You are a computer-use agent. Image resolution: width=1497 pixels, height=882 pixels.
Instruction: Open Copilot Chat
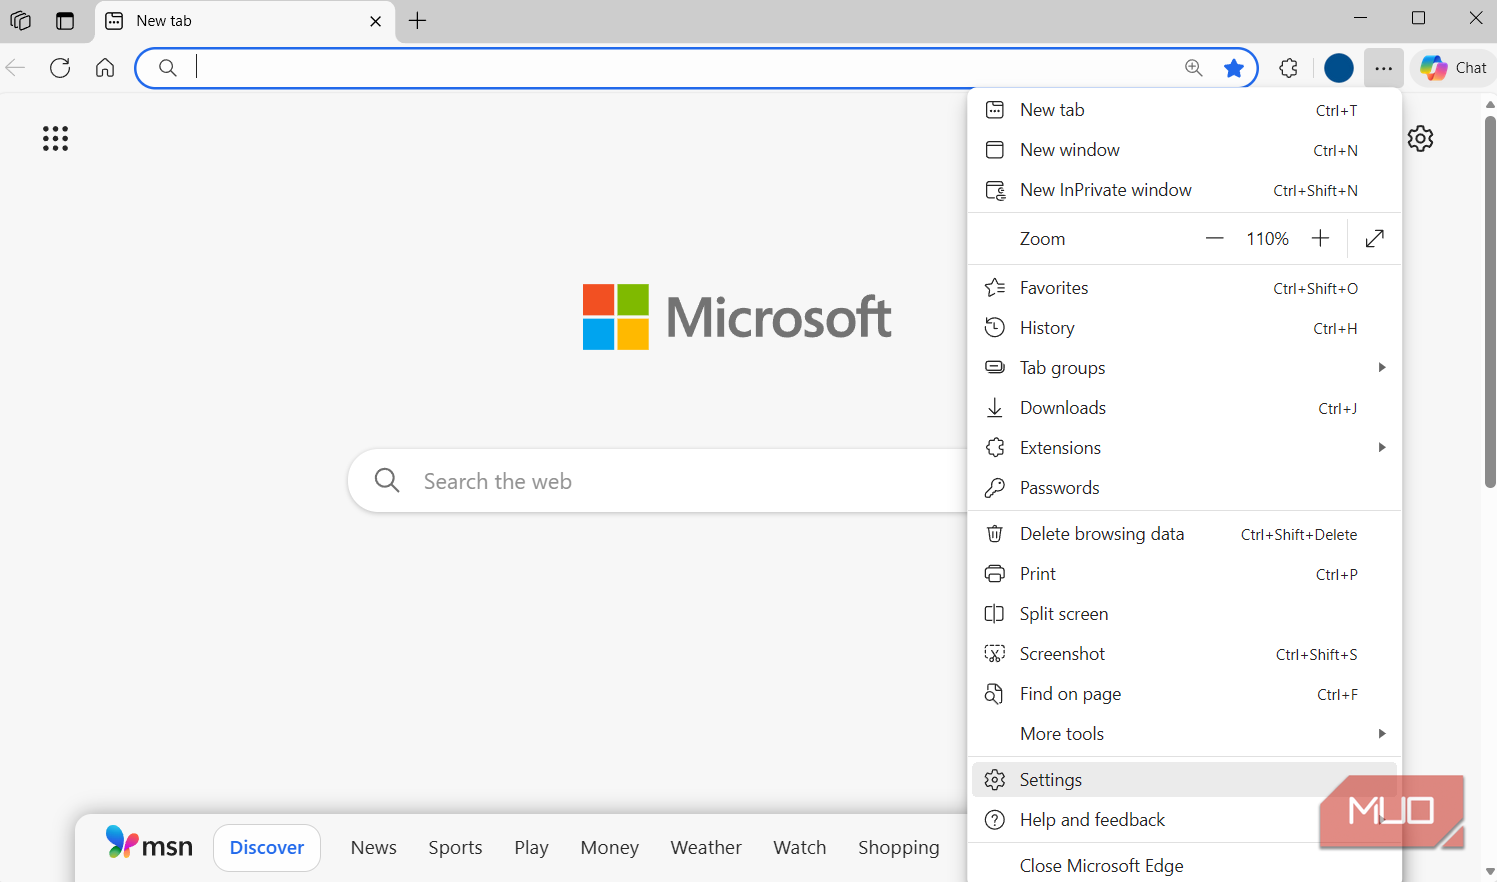(1453, 68)
